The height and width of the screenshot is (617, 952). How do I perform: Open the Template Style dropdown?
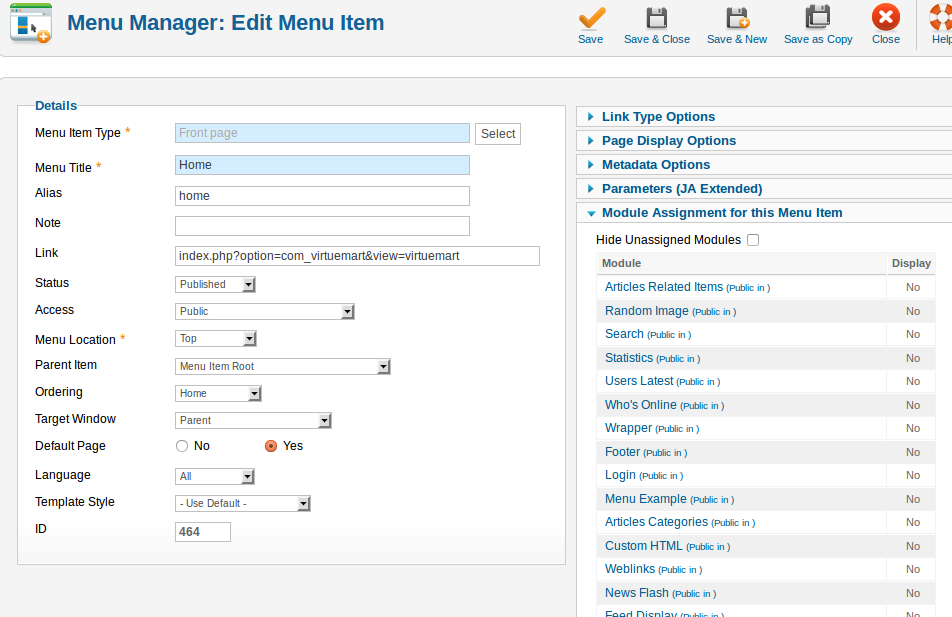coord(243,504)
